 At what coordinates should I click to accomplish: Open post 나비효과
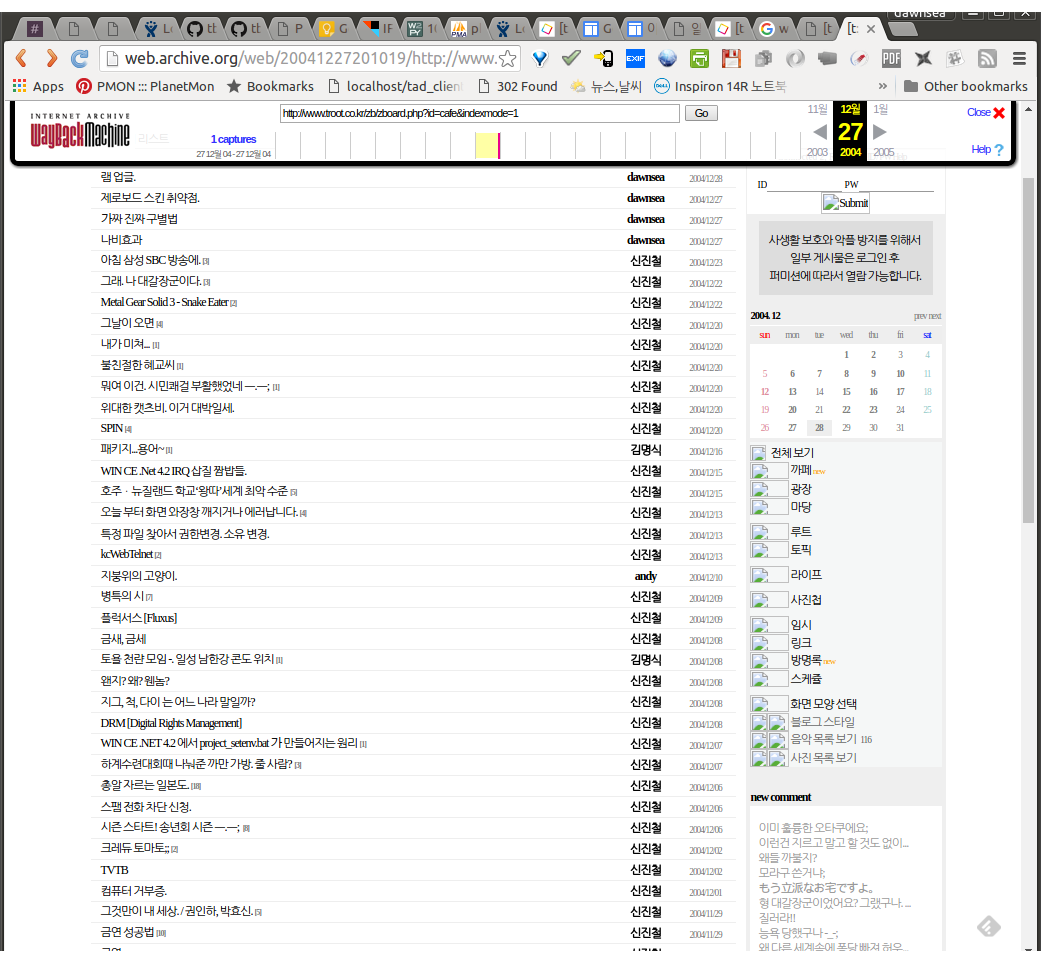click(x=121, y=240)
